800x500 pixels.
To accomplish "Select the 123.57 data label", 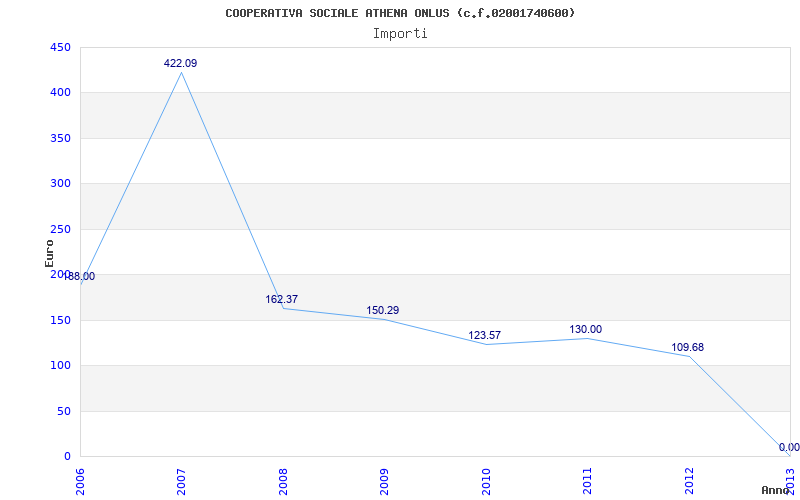I will tap(485, 335).
